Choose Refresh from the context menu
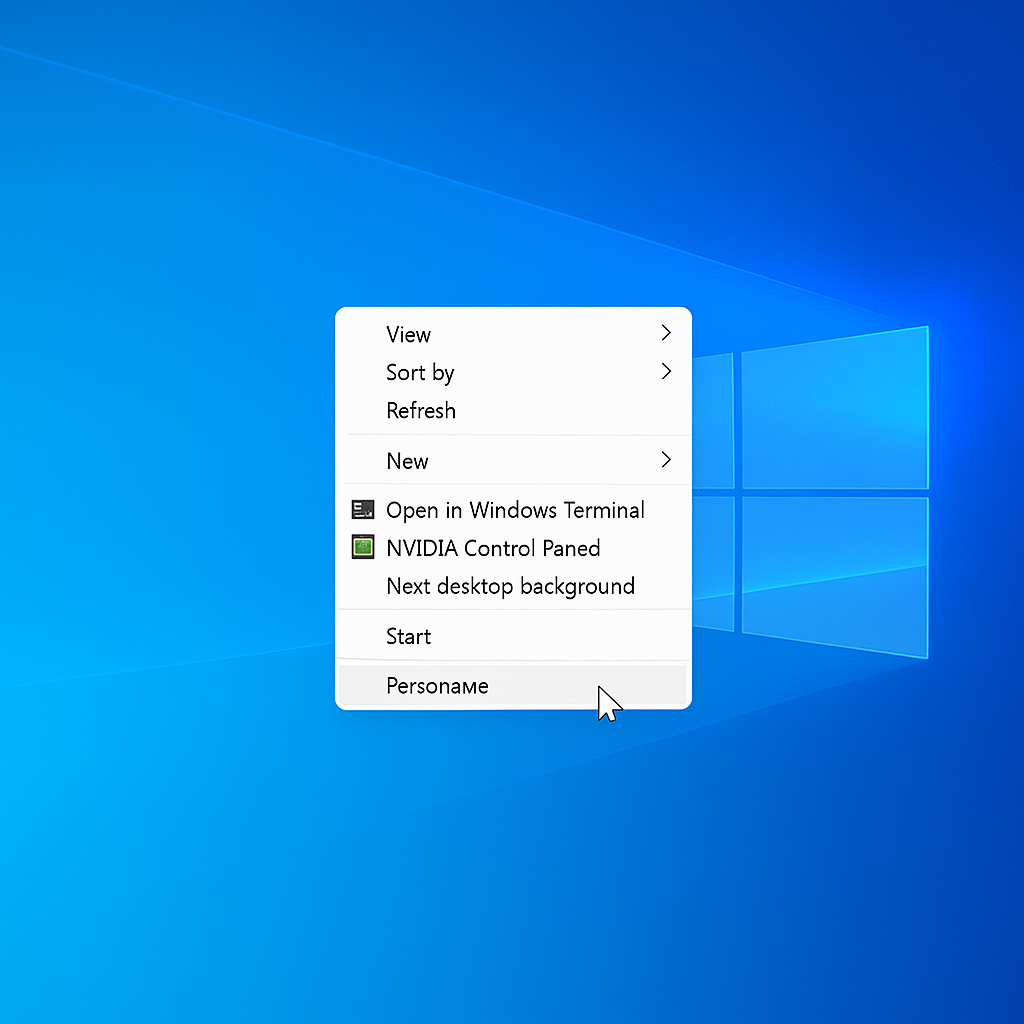 pyautogui.click(x=513, y=411)
